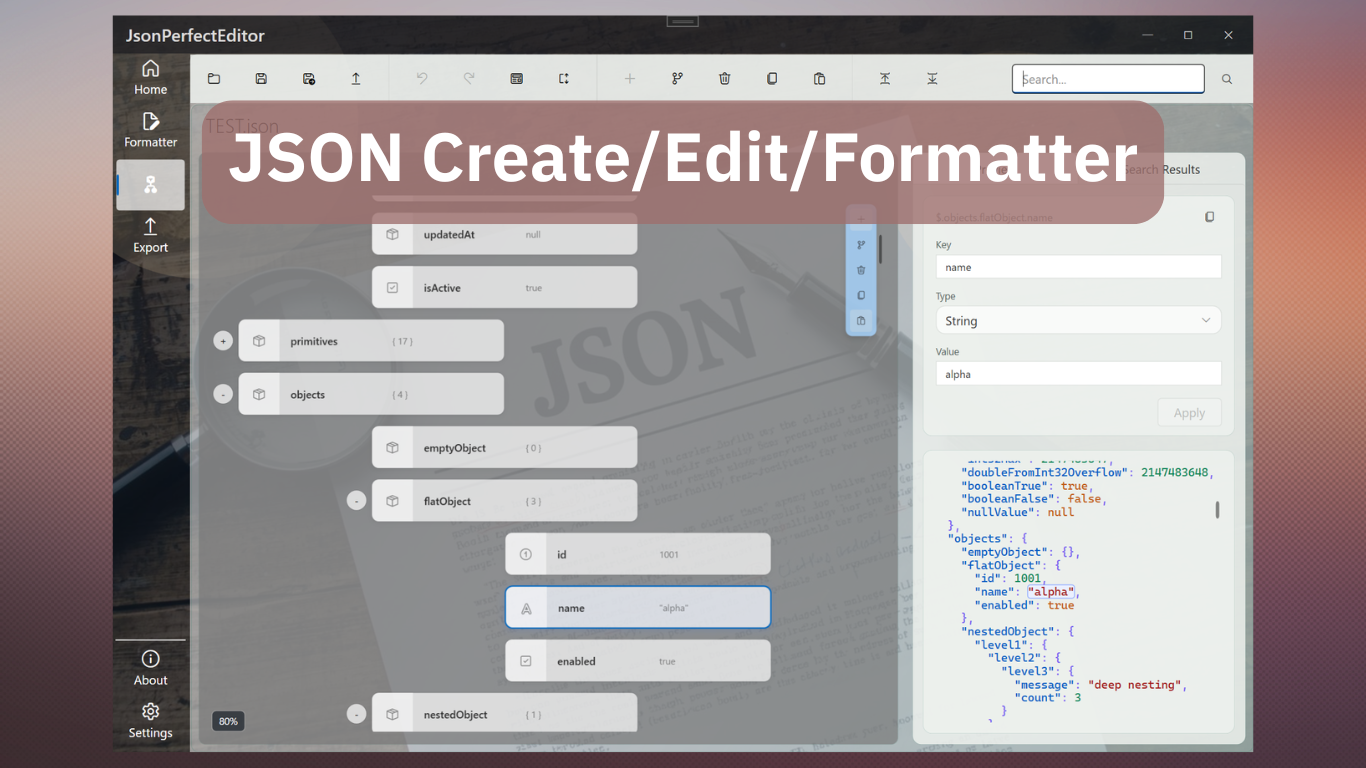This screenshot has height=768, width=1366.
Task: Click the search magnifier icon
Action: pyautogui.click(x=1227, y=79)
